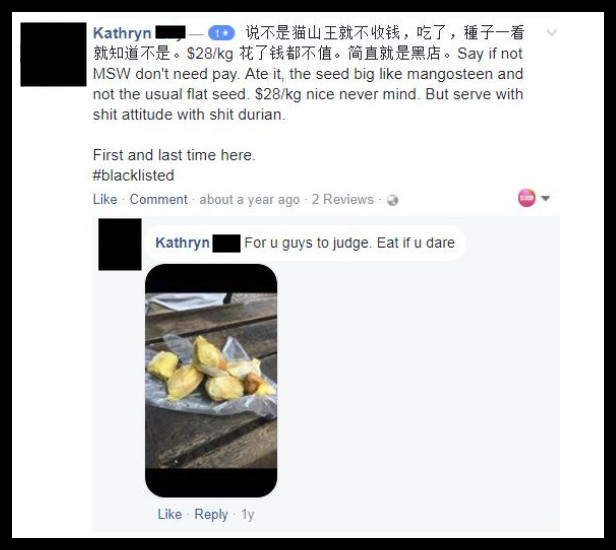Like the durian photo comment
Viewport: 616px width, 550px height.
pyautogui.click(x=170, y=514)
